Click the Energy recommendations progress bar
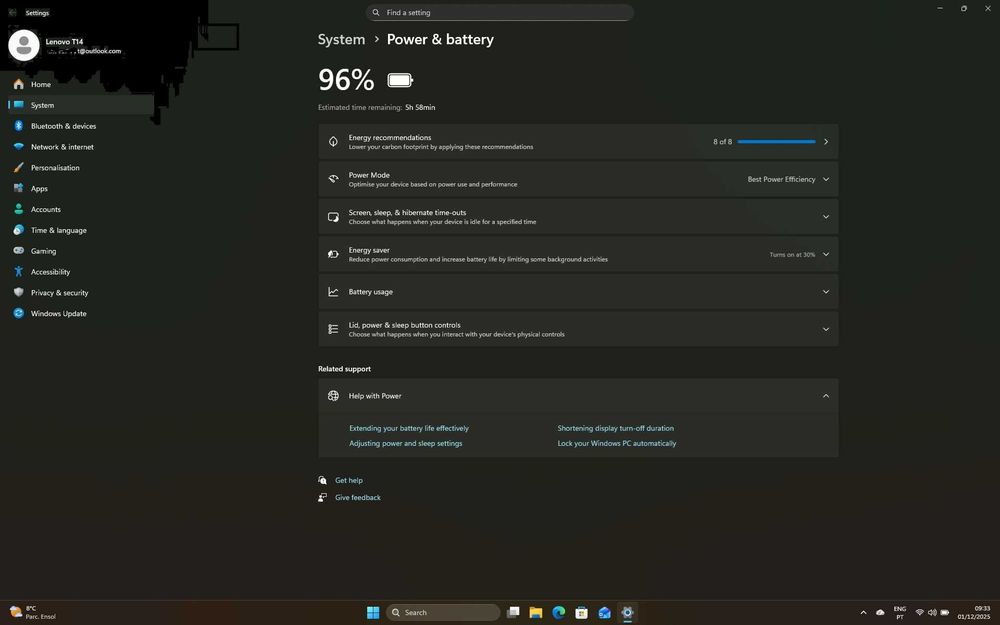The width and height of the screenshot is (1000, 625). point(776,142)
